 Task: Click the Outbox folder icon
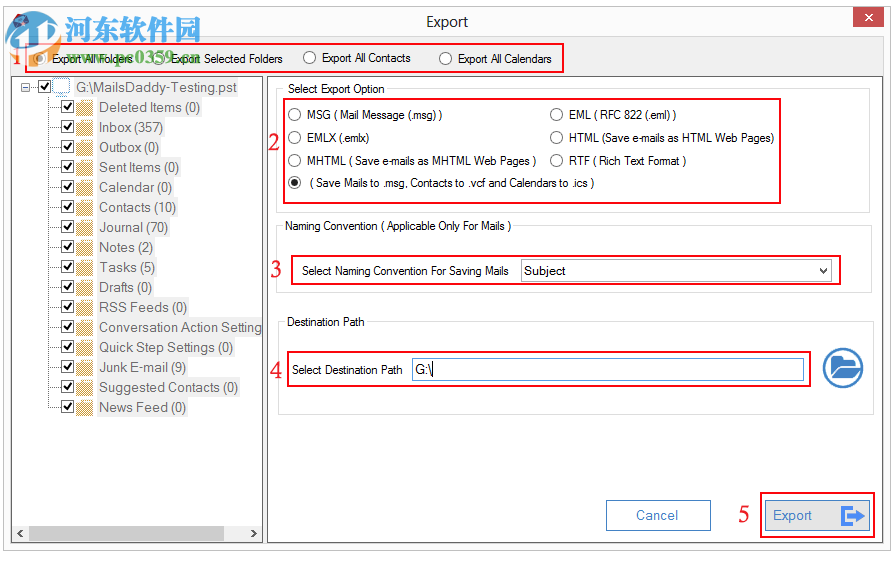[x=84, y=147]
